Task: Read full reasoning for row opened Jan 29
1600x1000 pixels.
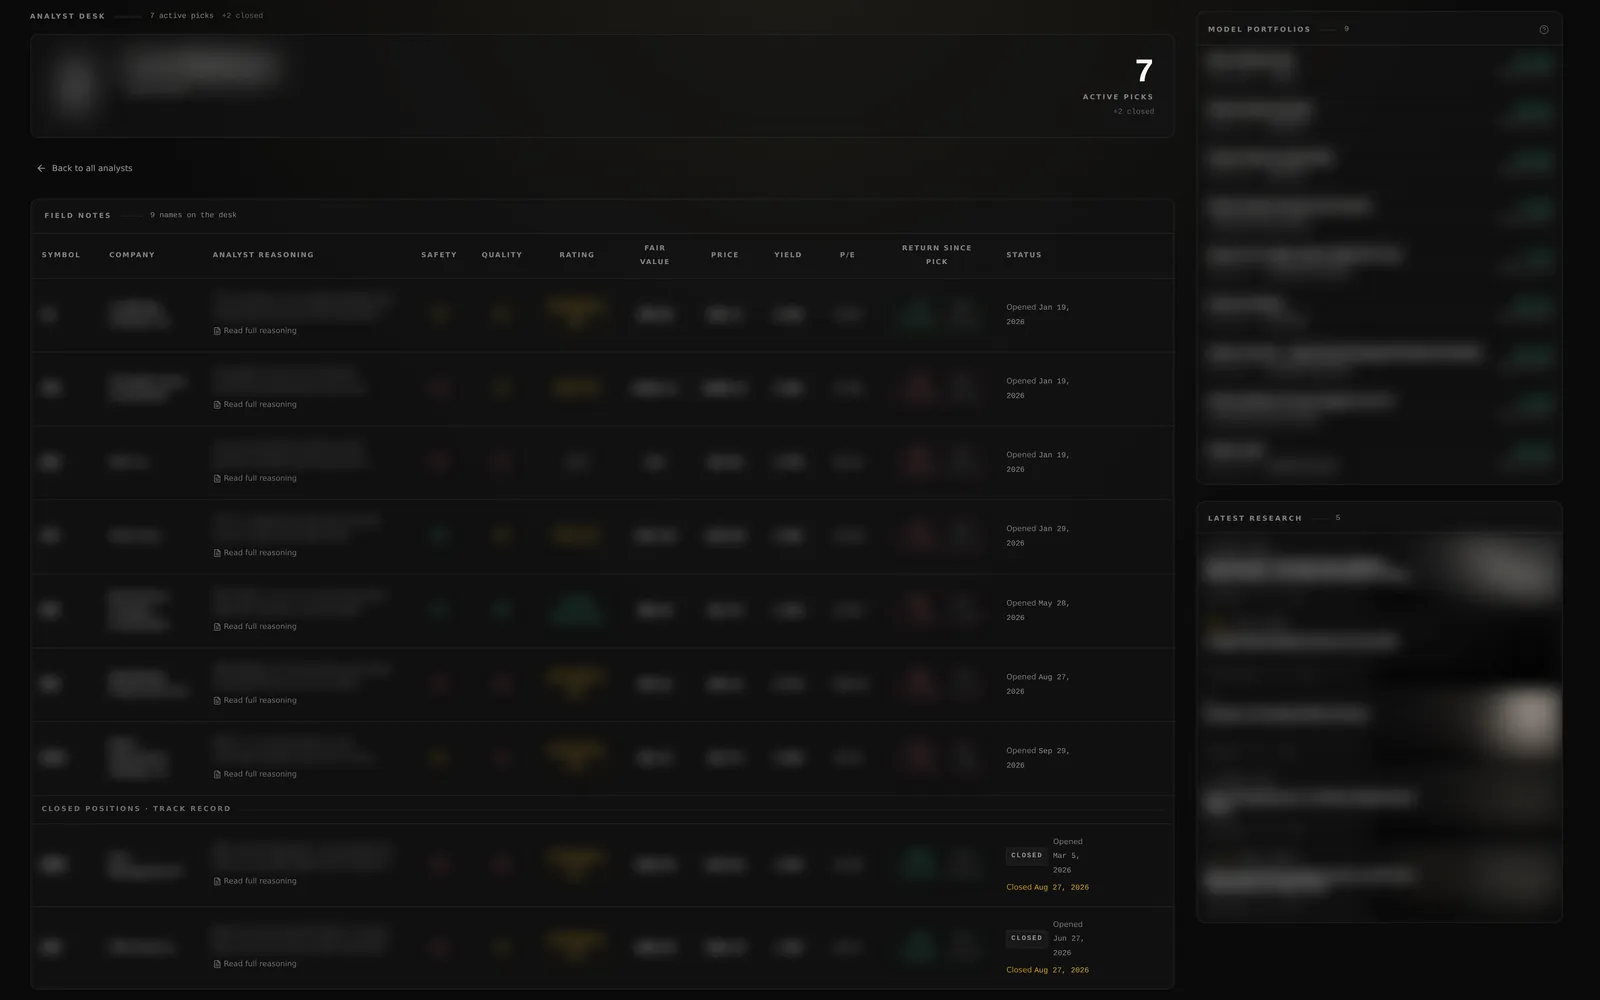Action: tap(255, 553)
